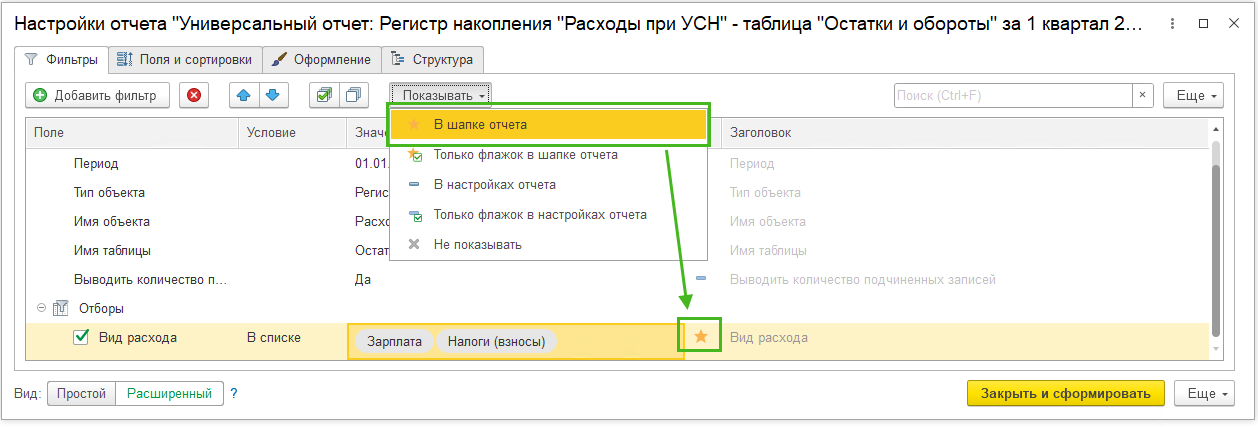Maximize the report settings window
Viewport: 1258px width, 427px height.
click(1201, 22)
